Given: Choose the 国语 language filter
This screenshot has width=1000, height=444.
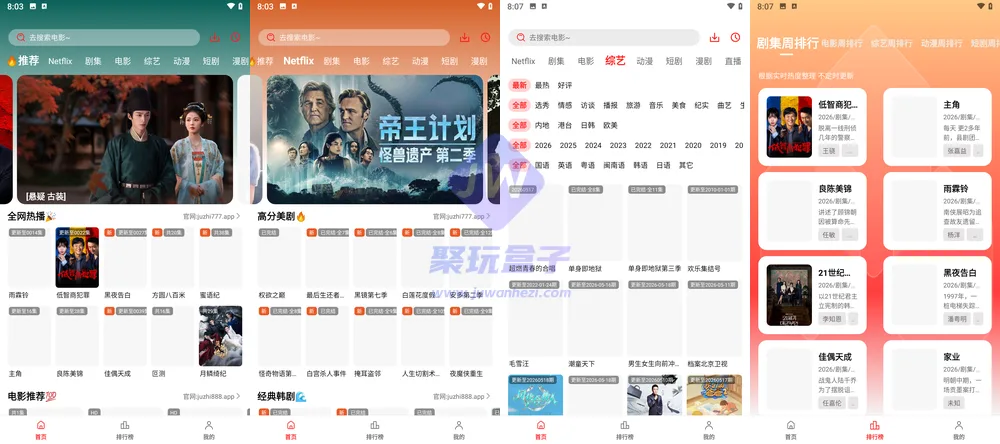Looking at the screenshot, I should pyautogui.click(x=542, y=165).
